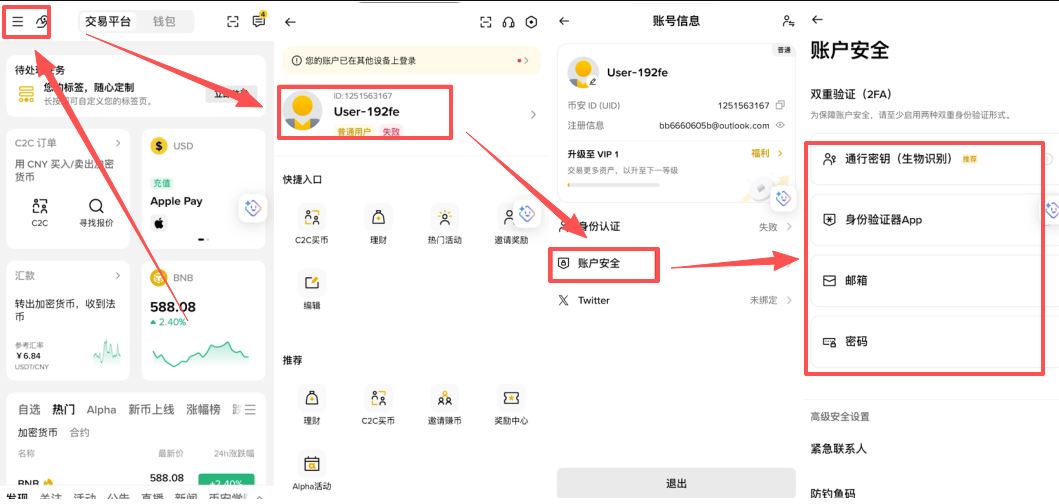The height and width of the screenshot is (504, 1059).
Task: Copy the 币安 ID using copy icon
Action: 780,105
